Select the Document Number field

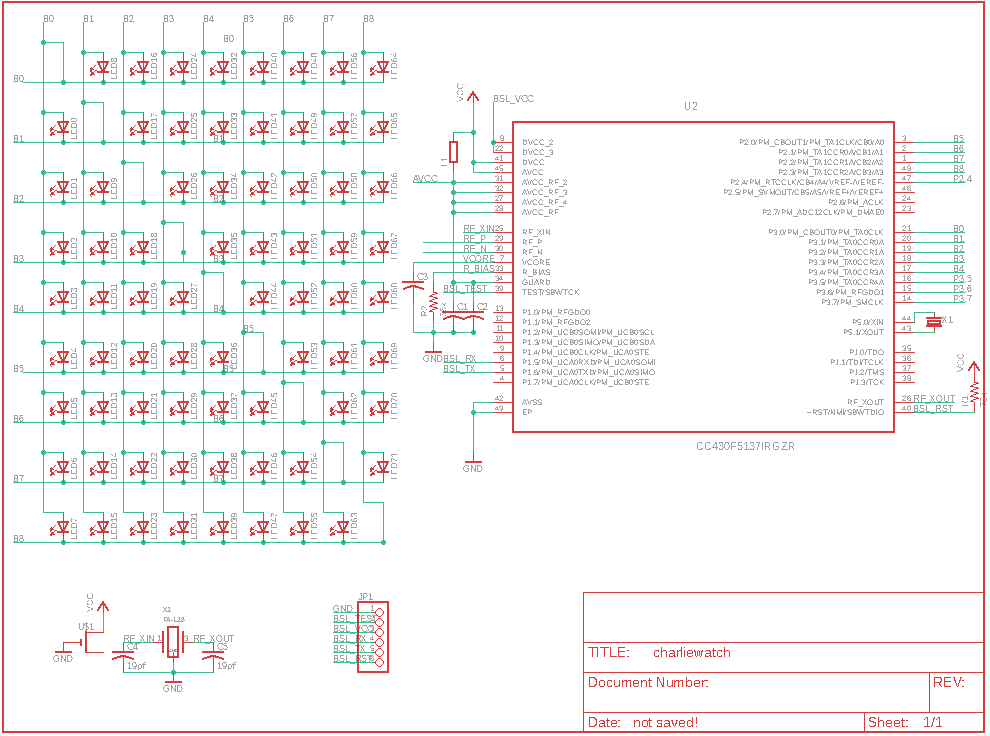(650, 683)
